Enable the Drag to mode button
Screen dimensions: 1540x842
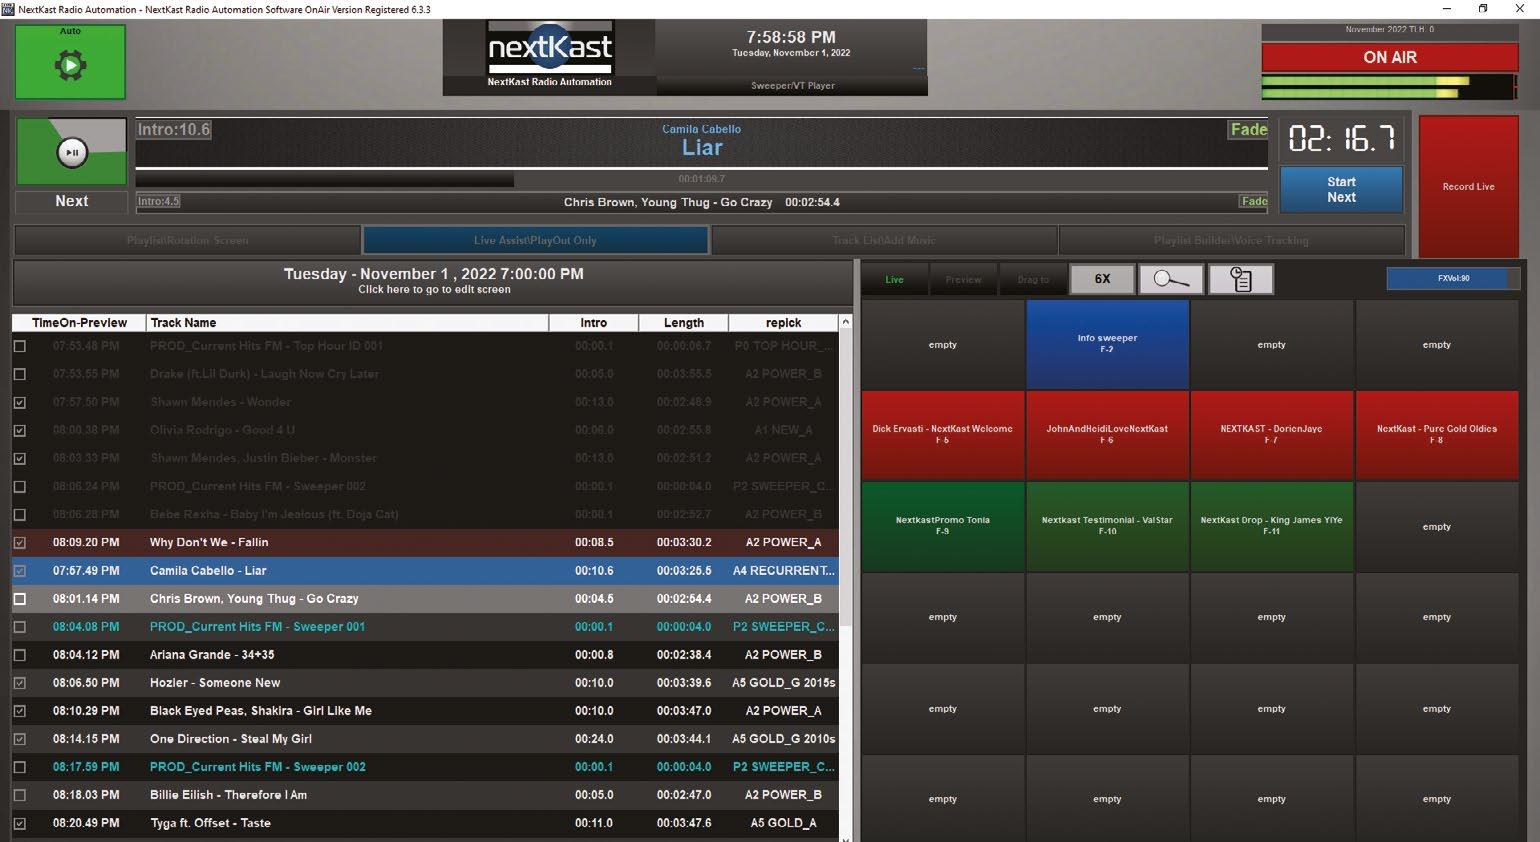[1033, 279]
